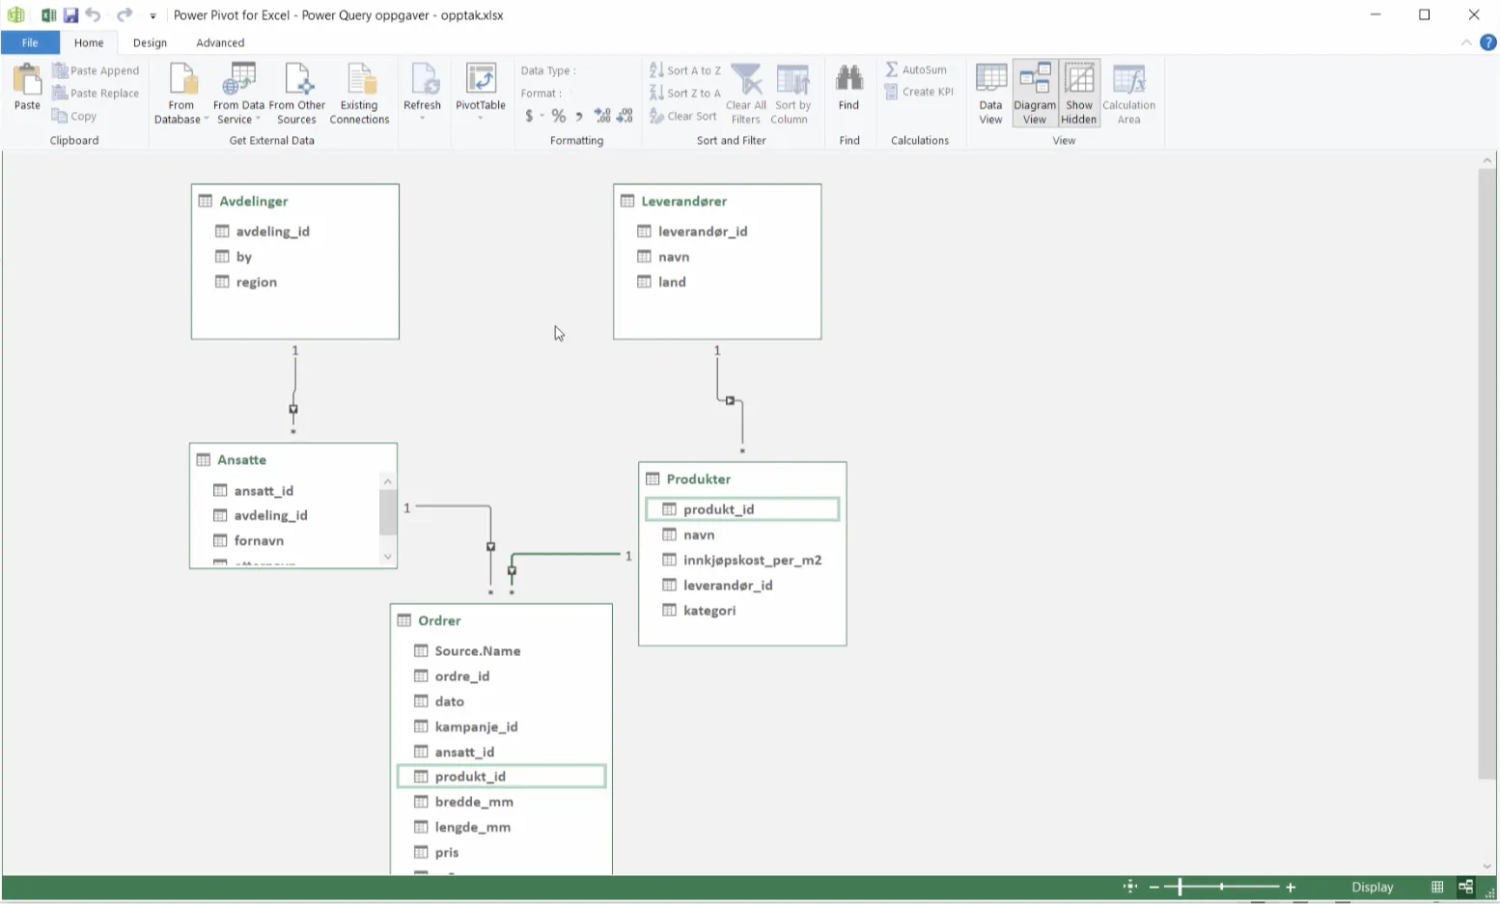Toggle Show Hidden
This screenshot has height=904, width=1500.
(1079, 93)
